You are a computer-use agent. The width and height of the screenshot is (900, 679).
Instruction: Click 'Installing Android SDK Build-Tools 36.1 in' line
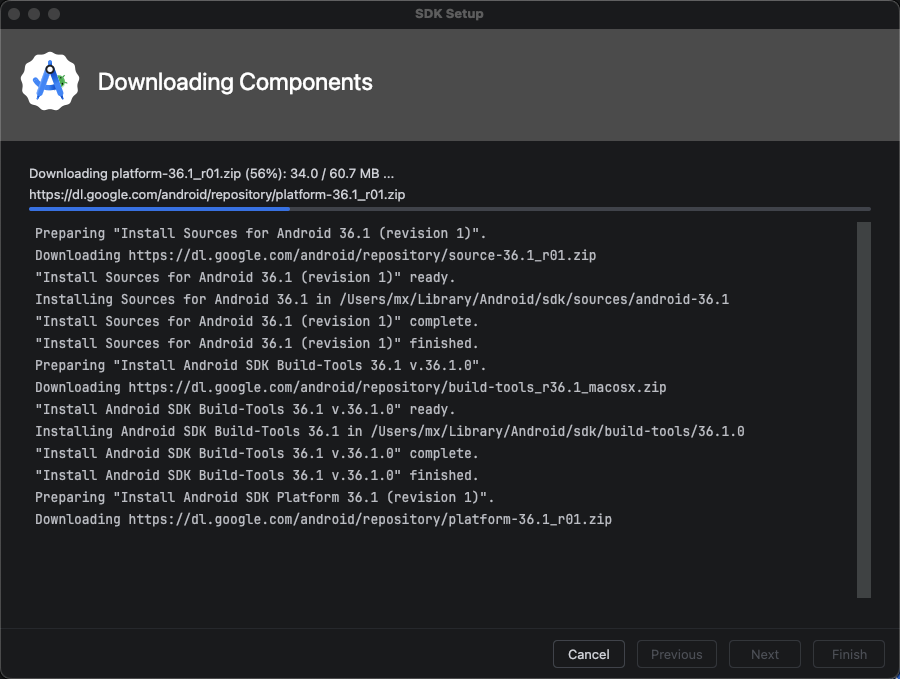pyautogui.click(x=390, y=432)
